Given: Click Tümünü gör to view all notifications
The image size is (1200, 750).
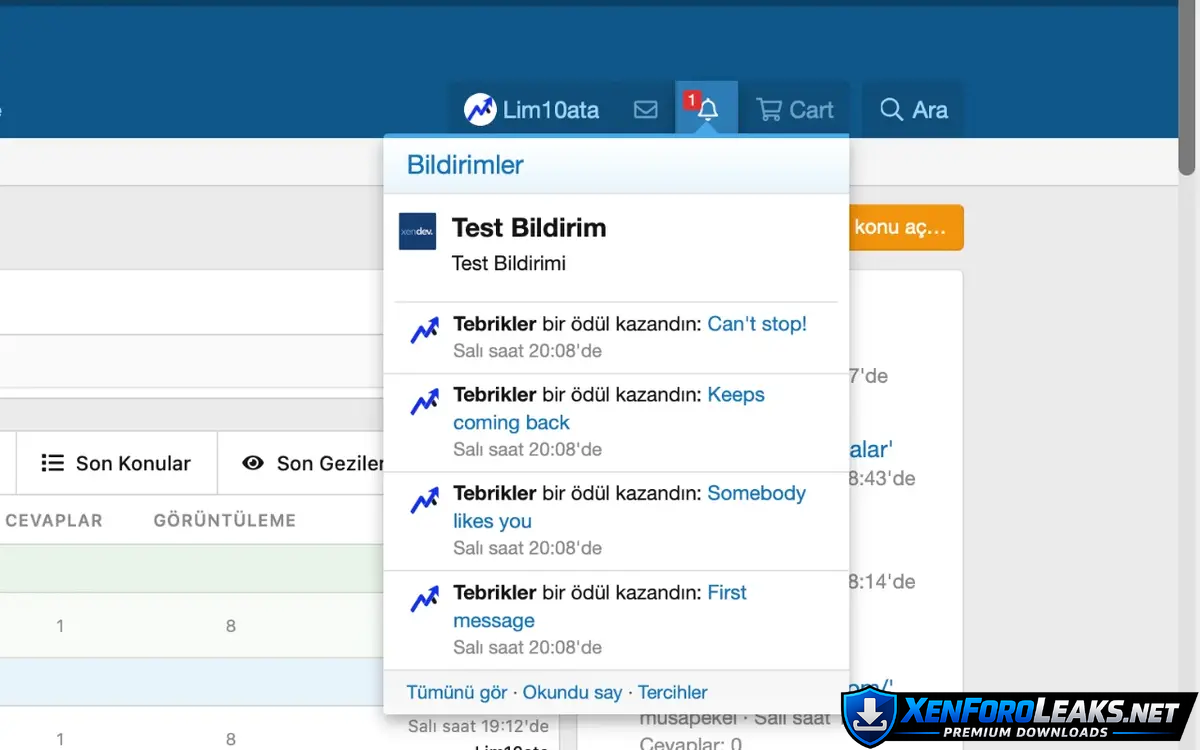Looking at the screenshot, I should pyautogui.click(x=457, y=692).
